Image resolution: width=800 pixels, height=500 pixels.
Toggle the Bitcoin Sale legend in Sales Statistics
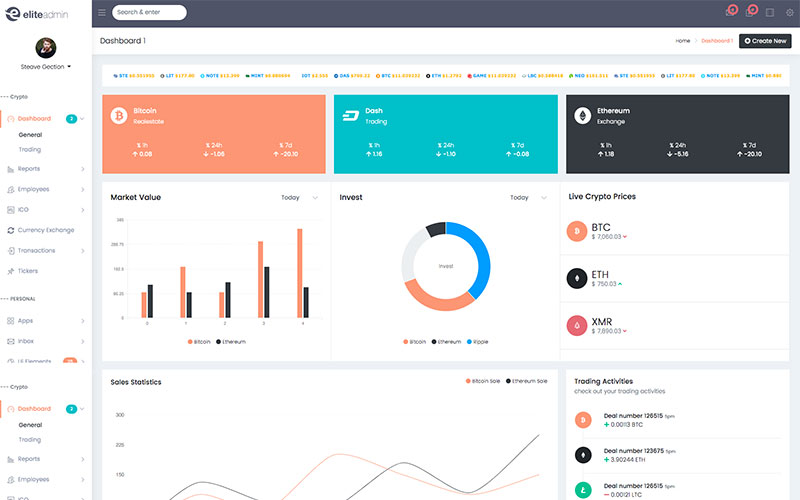(x=483, y=381)
